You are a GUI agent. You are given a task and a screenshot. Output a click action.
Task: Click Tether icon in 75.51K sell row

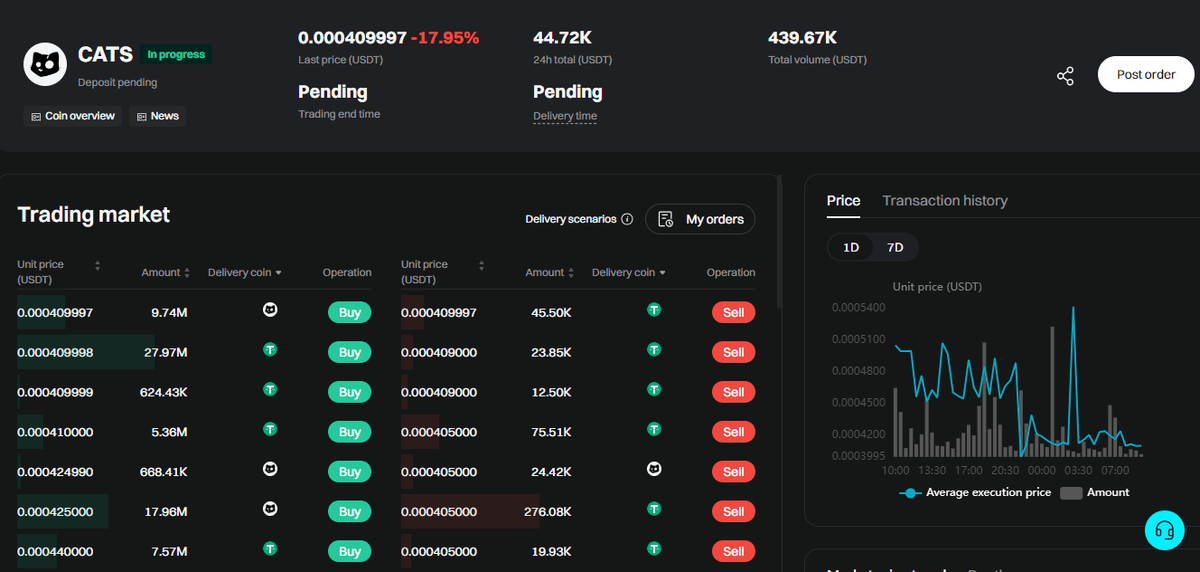pos(654,429)
